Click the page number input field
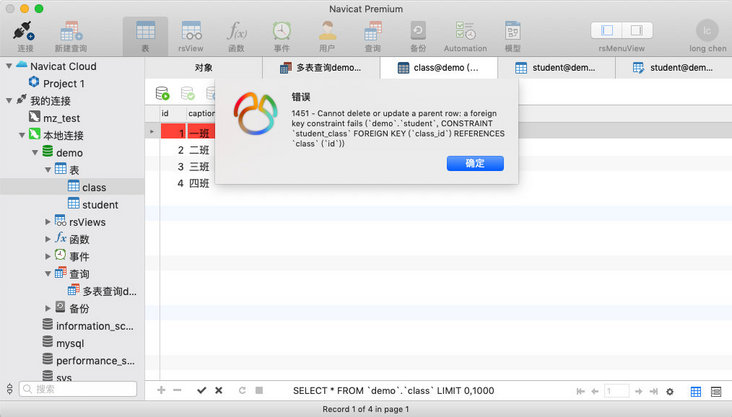This screenshot has width=732, height=417. (x=616, y=391)
